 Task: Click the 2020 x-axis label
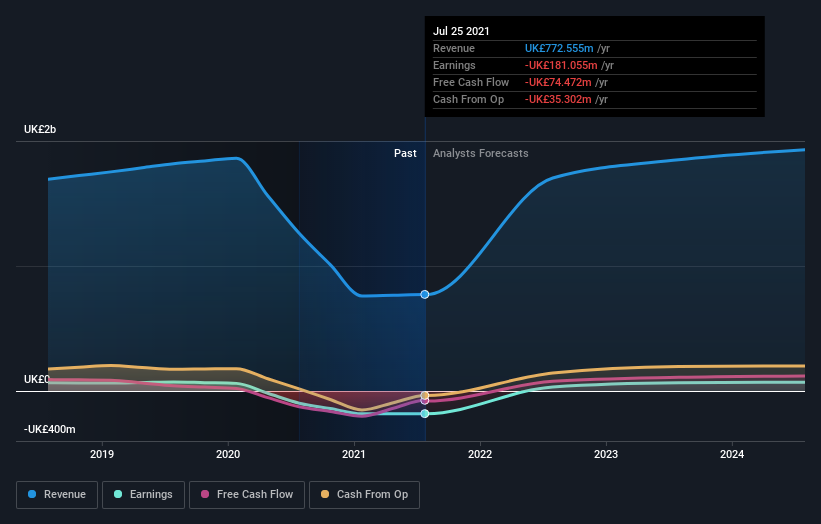[228, 454]
